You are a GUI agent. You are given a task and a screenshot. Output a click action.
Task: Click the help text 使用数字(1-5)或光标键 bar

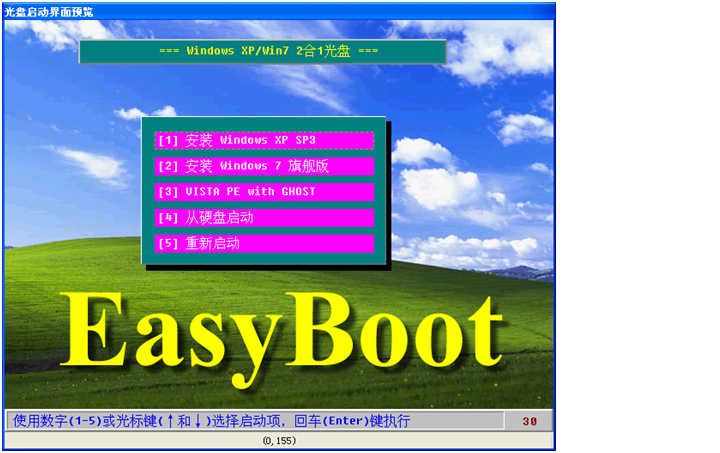coord(255,421)
